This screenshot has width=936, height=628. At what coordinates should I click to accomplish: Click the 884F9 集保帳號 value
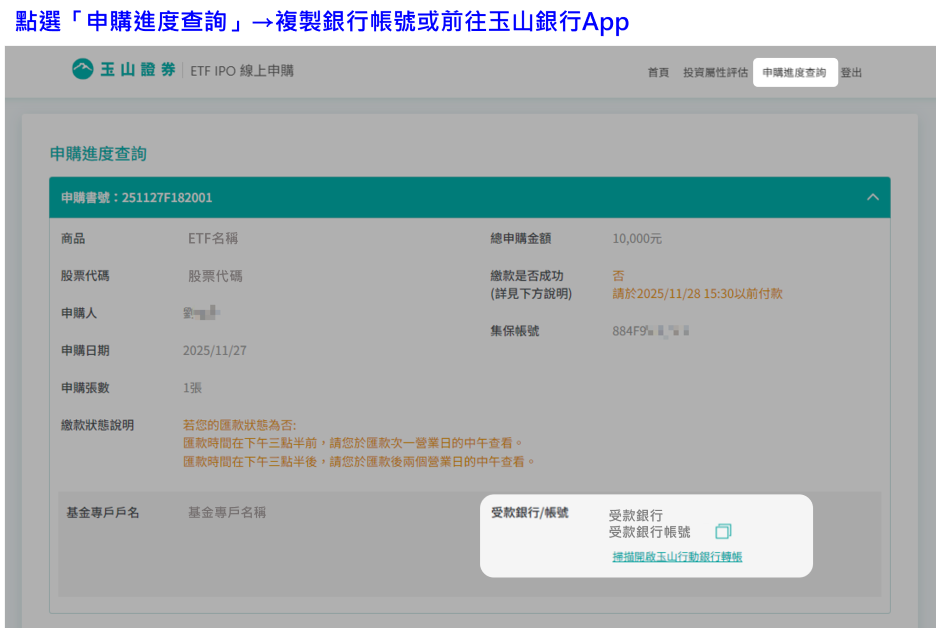pyautogui.click(x=650, y=331)
